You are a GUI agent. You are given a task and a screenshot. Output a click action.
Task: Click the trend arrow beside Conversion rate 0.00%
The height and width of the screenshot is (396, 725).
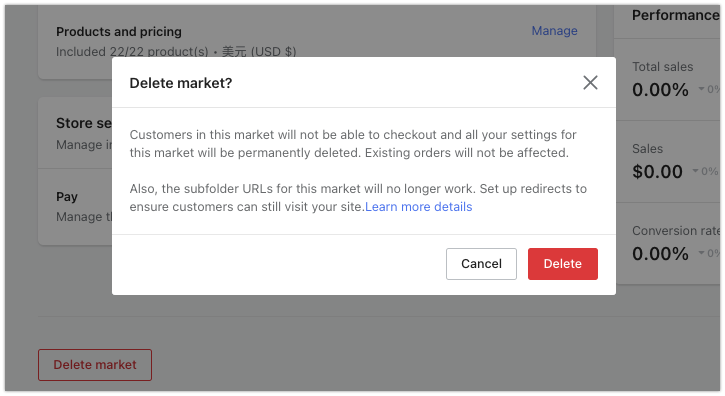701,253
